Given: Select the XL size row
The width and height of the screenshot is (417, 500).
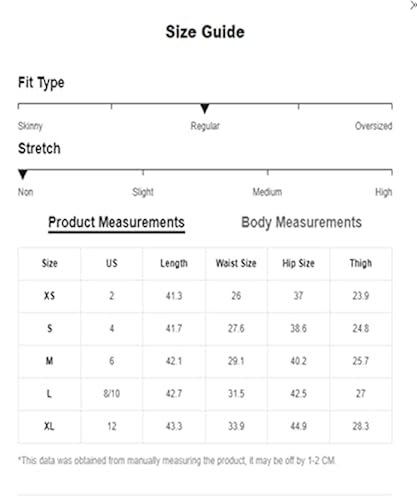Looking at the screenshot, I should pyautogui.click(x=205, y=426).
